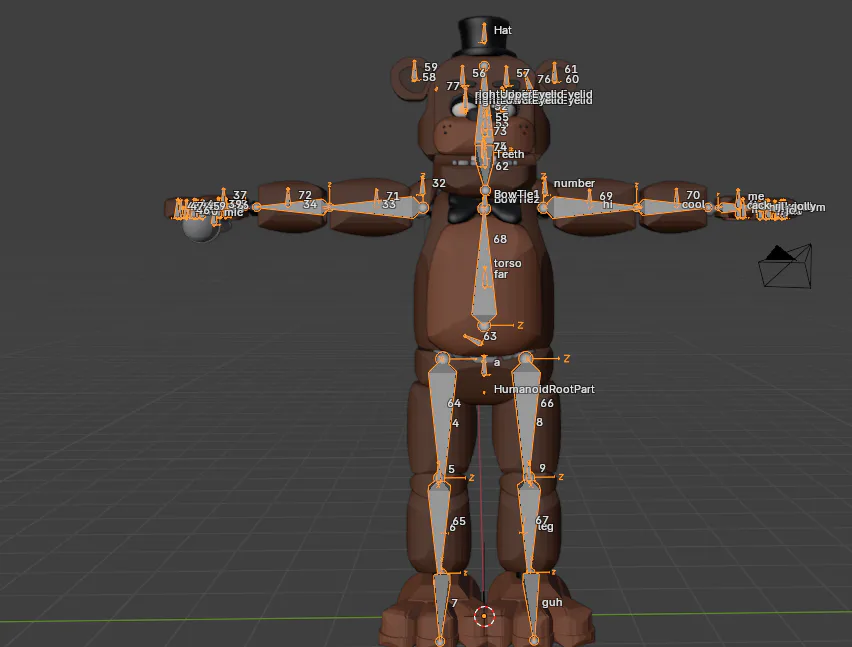Click the "7" foot bone label
Viewport: 852px width, 647px height.
coord(454,602)
